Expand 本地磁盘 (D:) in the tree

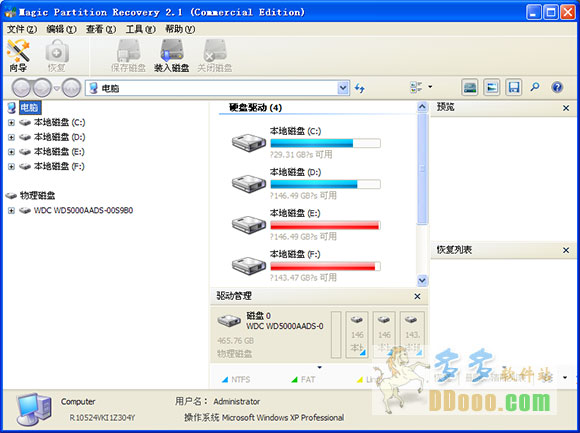(x=11, y=137)
